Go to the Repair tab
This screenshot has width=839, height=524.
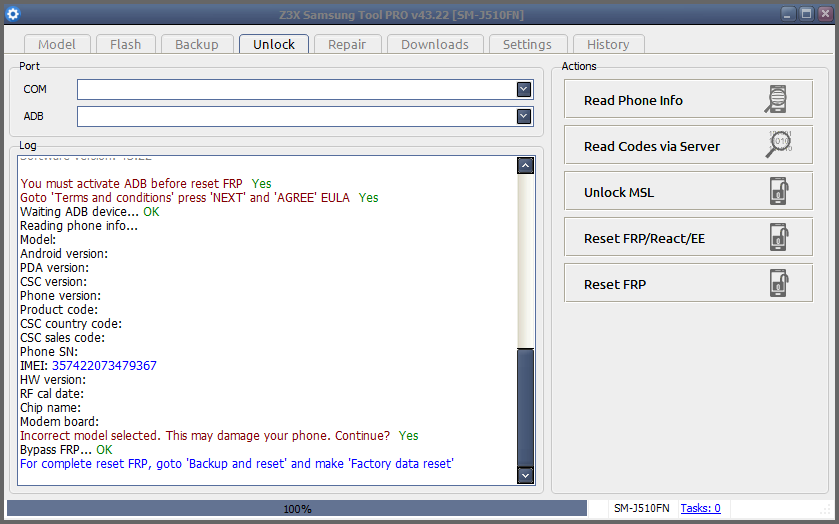[x=347, y=44]
